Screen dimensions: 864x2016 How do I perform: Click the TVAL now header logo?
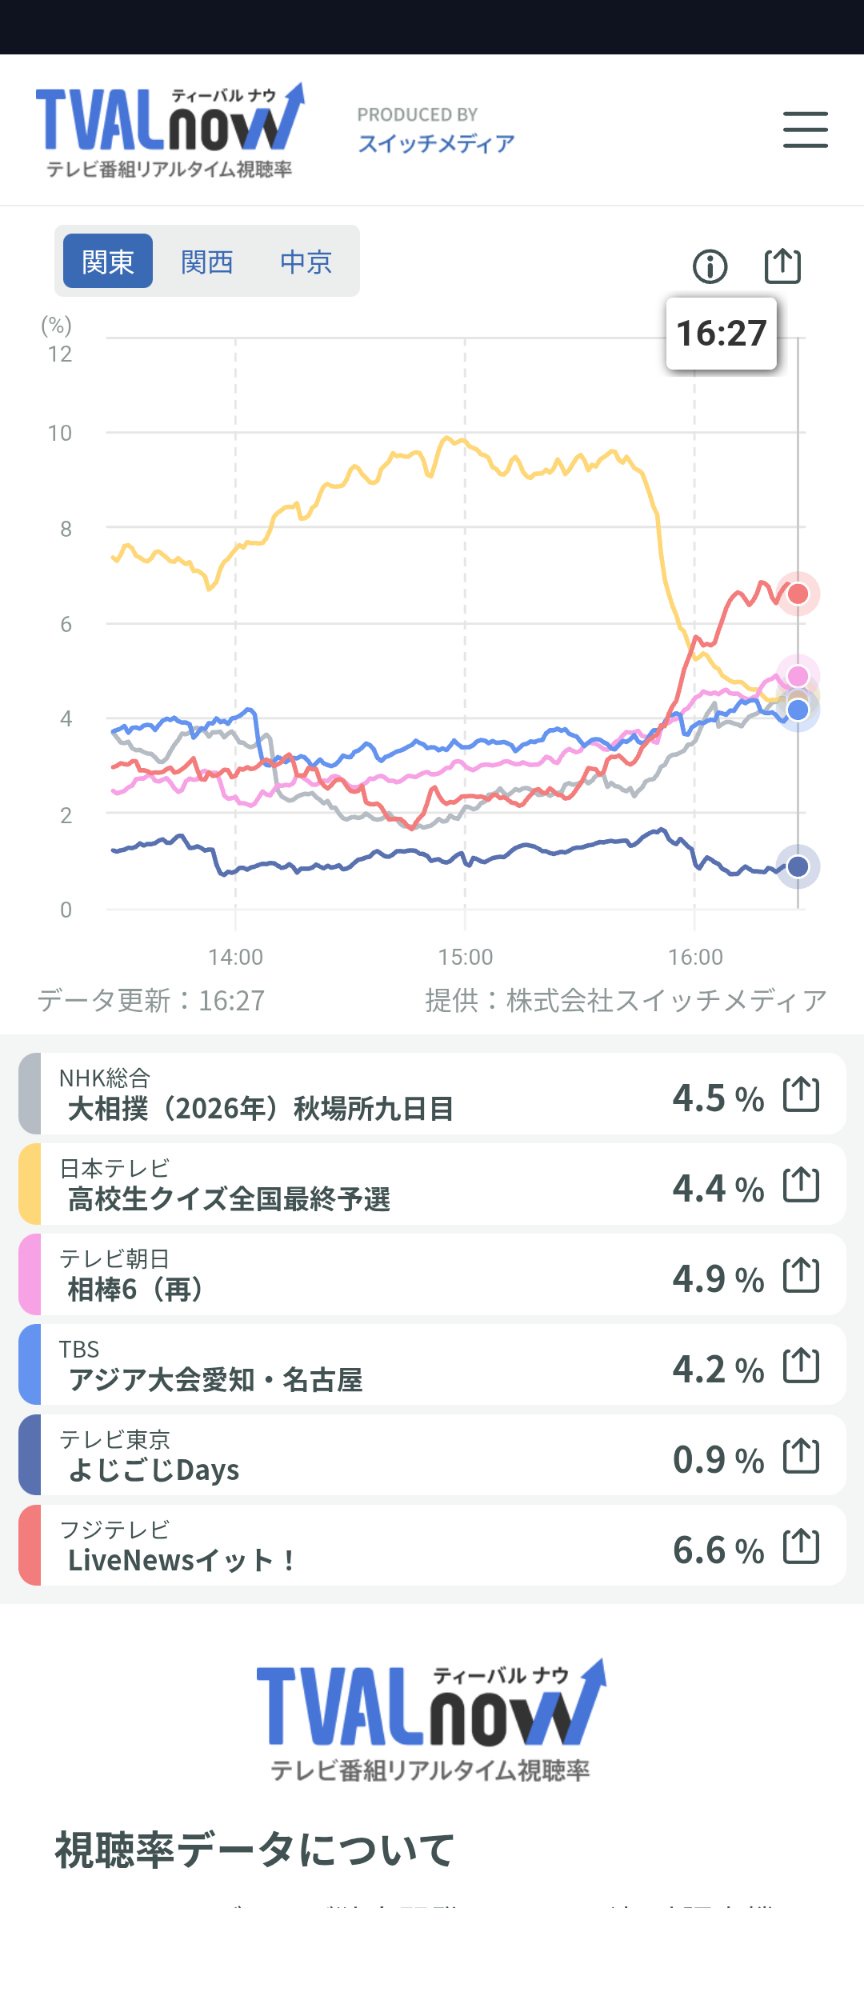point(170,131)
